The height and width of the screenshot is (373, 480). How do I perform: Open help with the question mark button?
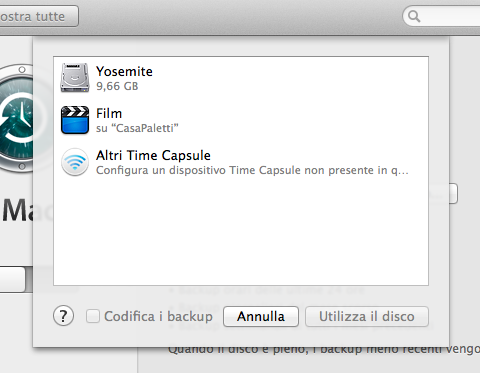63,316
